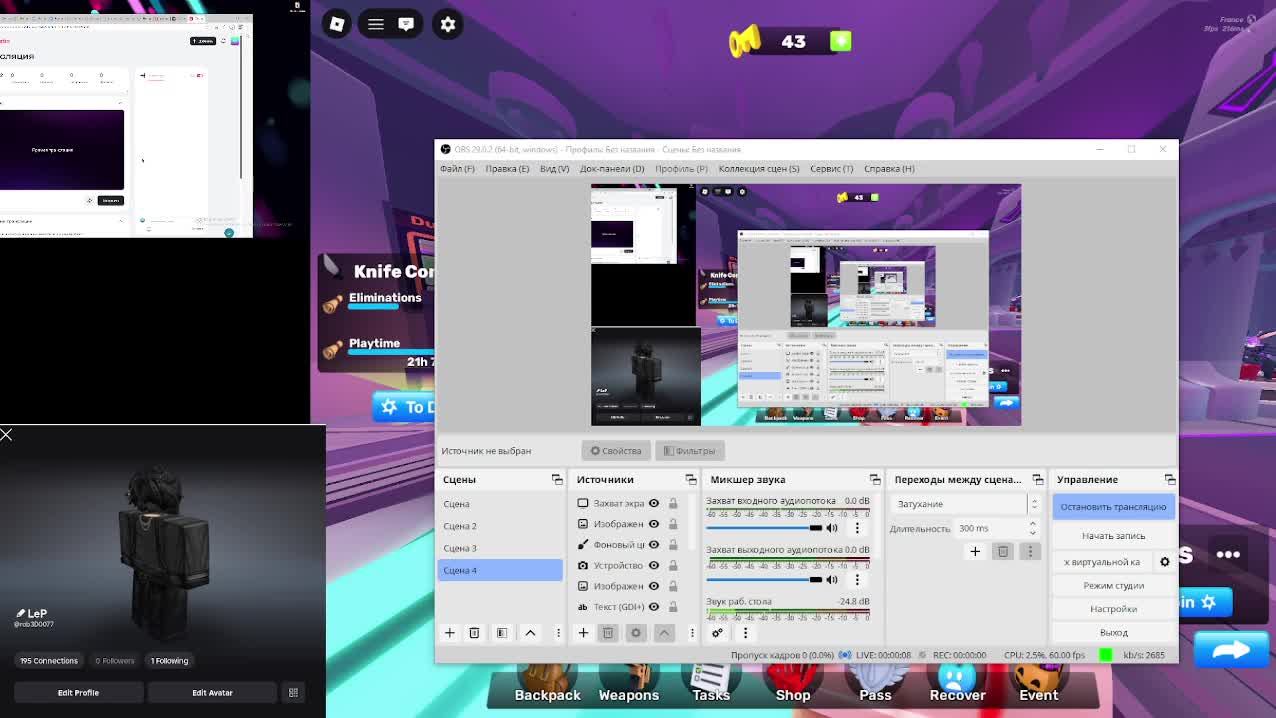
Task: Open Справка (H) menu
Action: pyautogui.click(x=889, y=168)
